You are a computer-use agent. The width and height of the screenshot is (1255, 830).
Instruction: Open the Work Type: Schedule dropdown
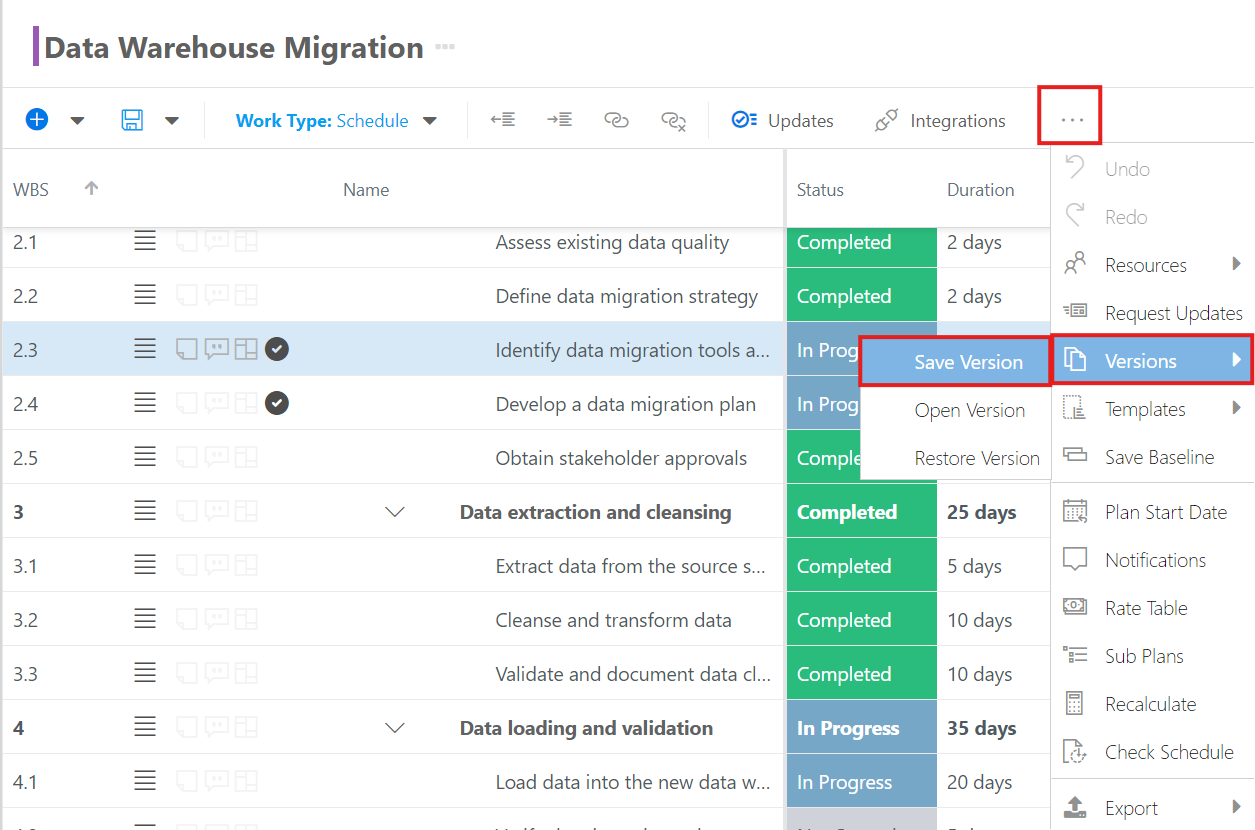(x=337, y=121)
